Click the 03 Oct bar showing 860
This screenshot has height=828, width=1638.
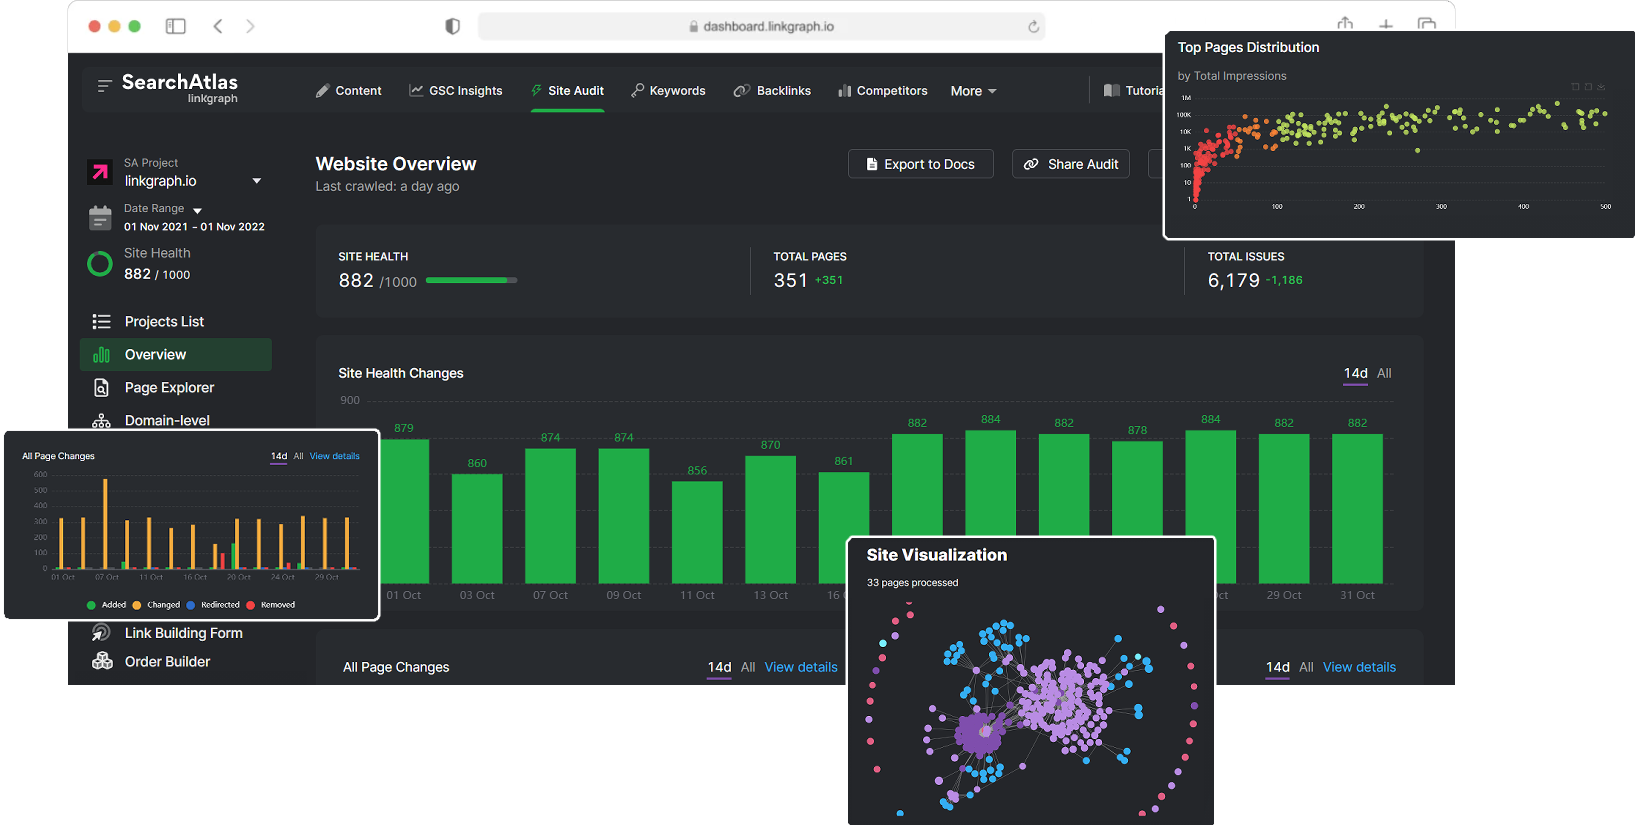477,529
